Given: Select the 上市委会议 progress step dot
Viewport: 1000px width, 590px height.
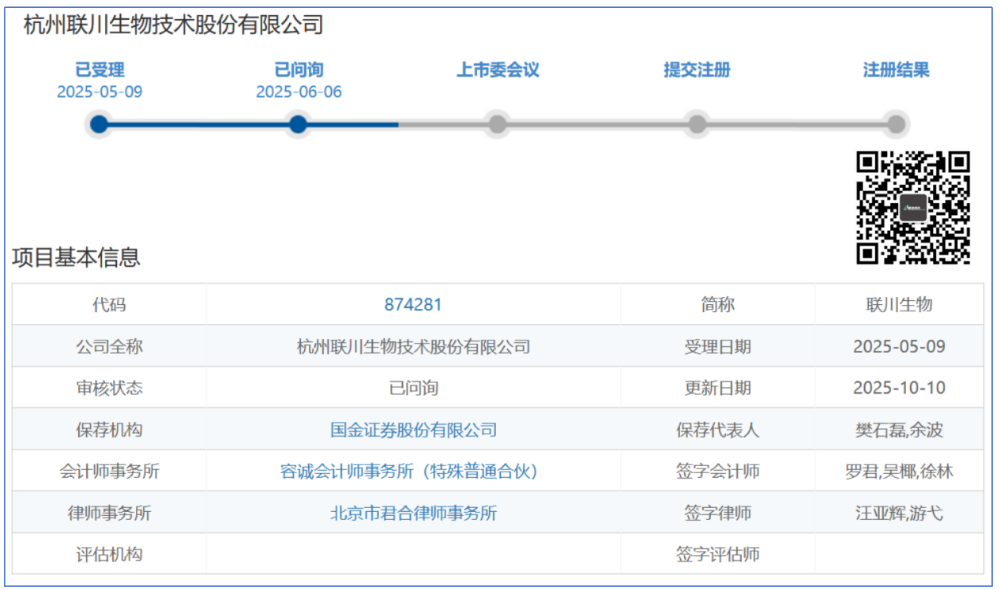Looking at the screenshot, I should [497, 124].
